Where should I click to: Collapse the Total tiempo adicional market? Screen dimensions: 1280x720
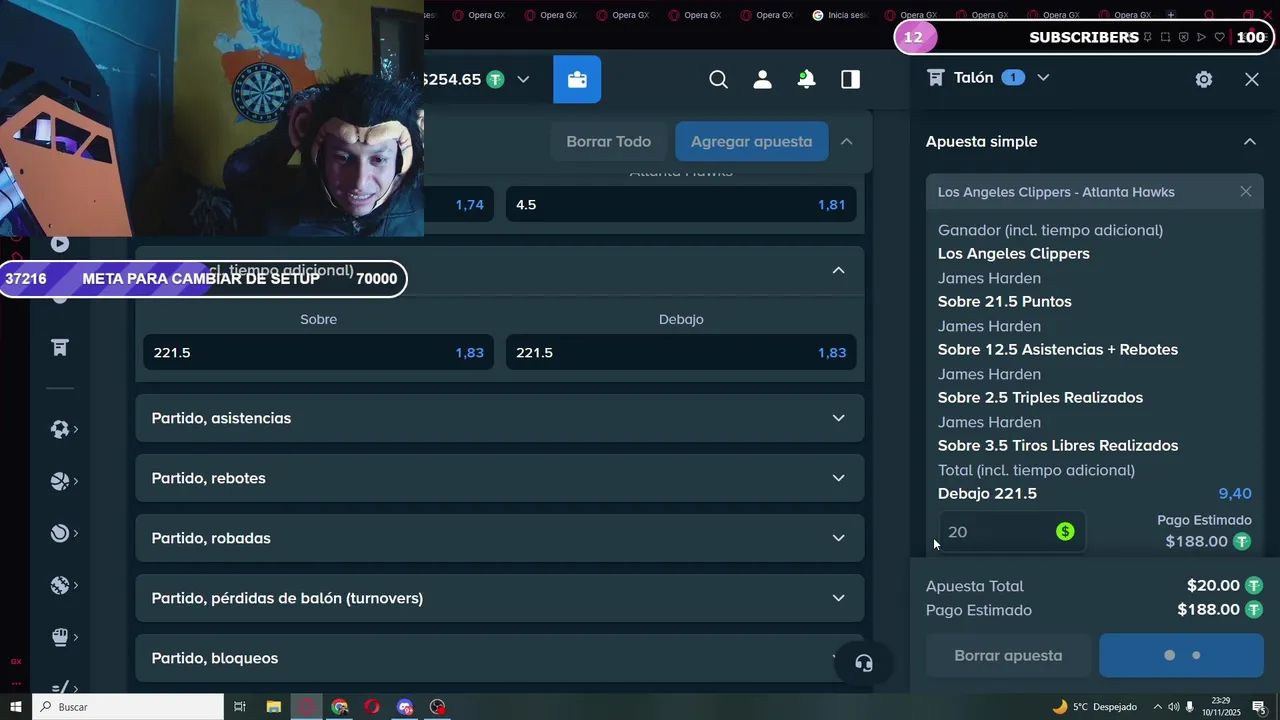pyautogui.click(x=838, y=270)
